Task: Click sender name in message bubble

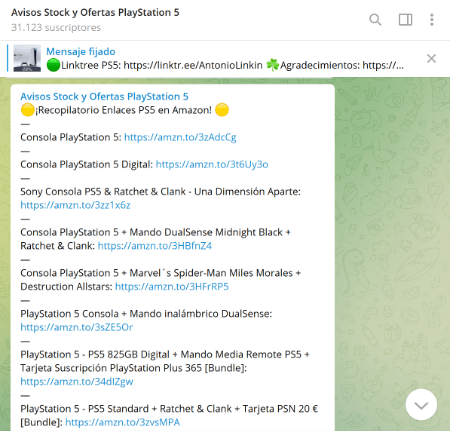Action: click(x=104, y=96)
